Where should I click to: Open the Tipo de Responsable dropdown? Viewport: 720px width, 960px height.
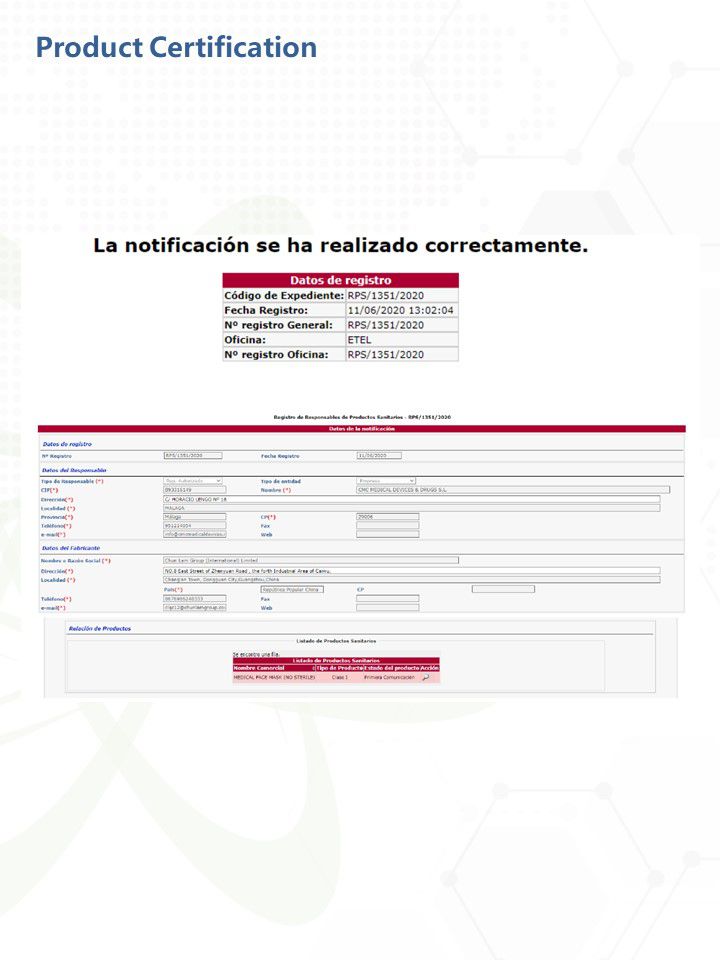point(193,481)
